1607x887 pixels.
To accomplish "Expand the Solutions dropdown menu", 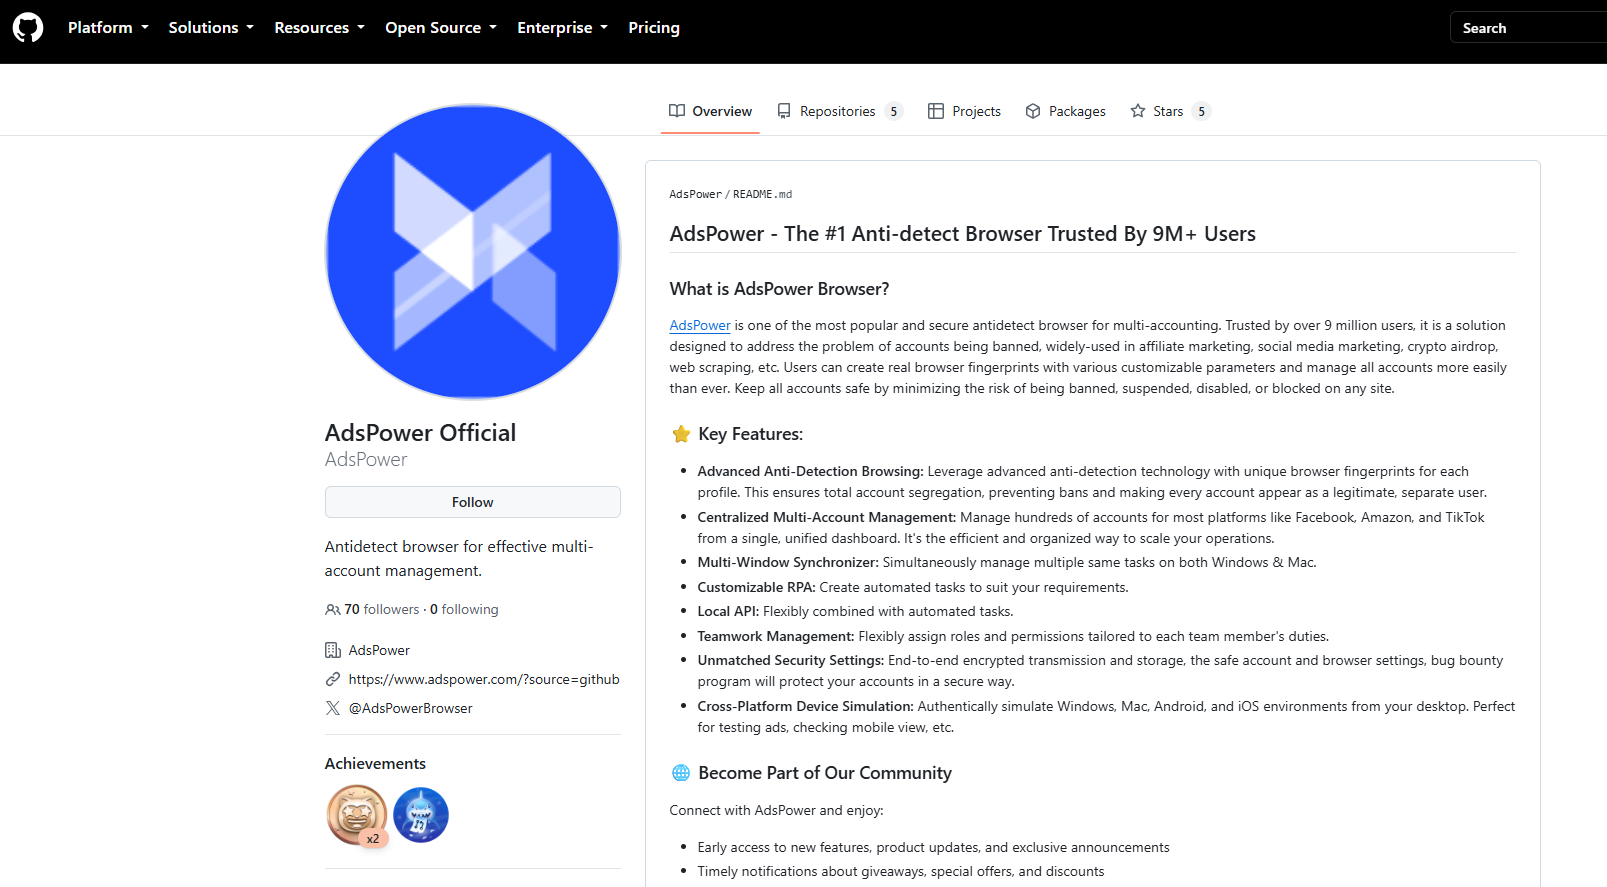I will (x=211, y=28).
